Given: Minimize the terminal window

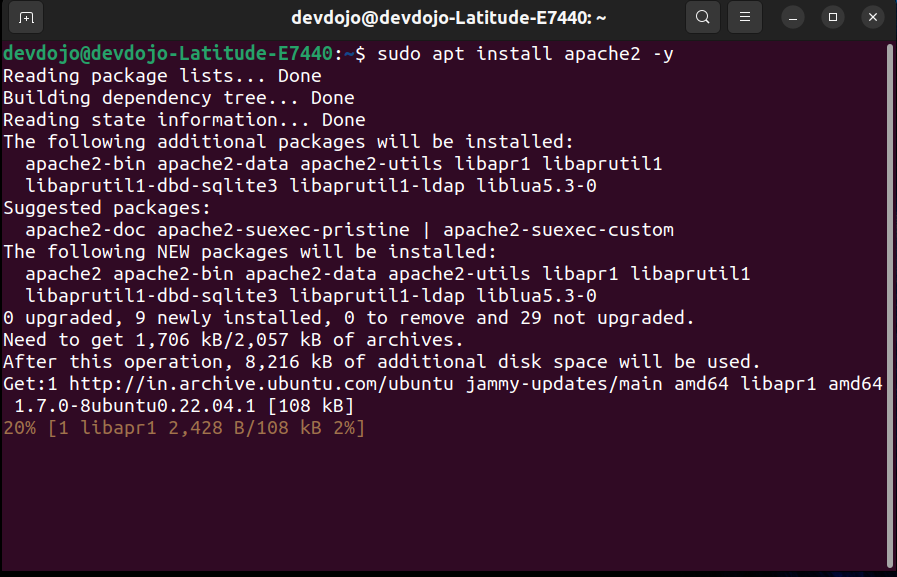Looking at the screenshot, I should 791,17.
